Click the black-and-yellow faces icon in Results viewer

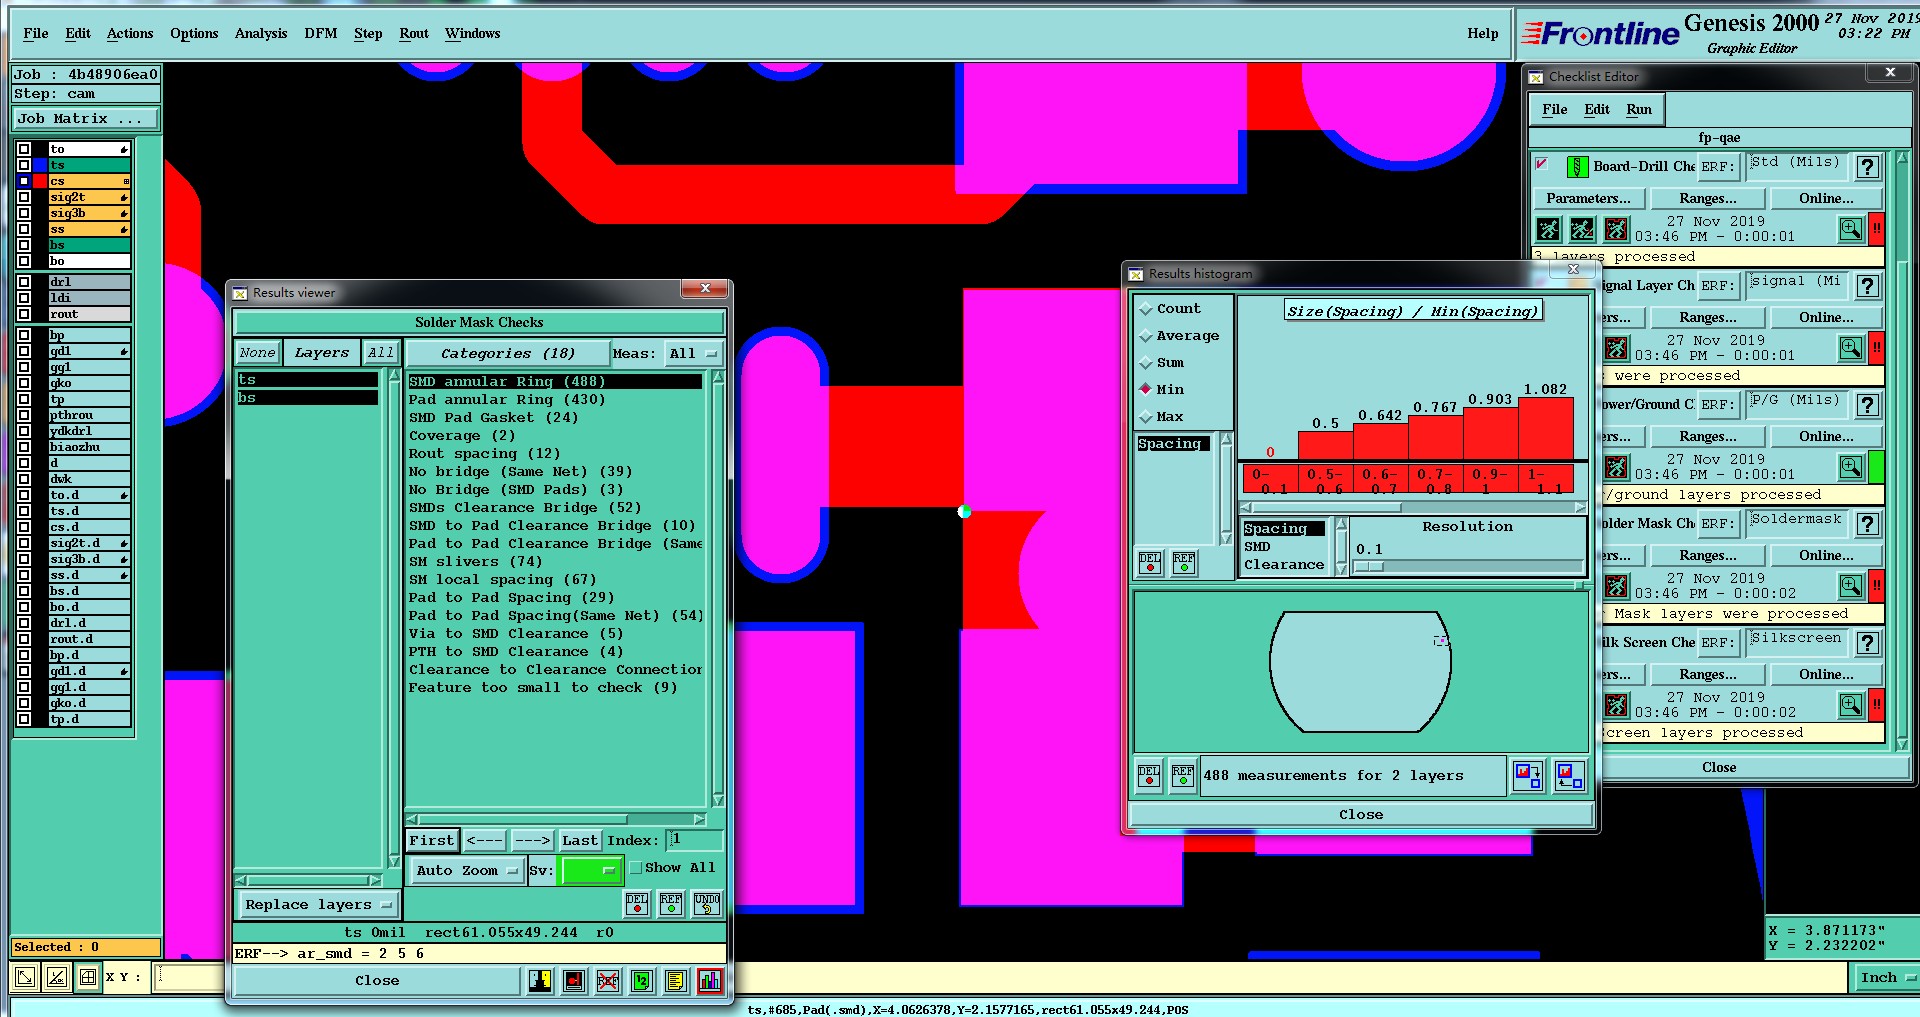coord(540,981)
